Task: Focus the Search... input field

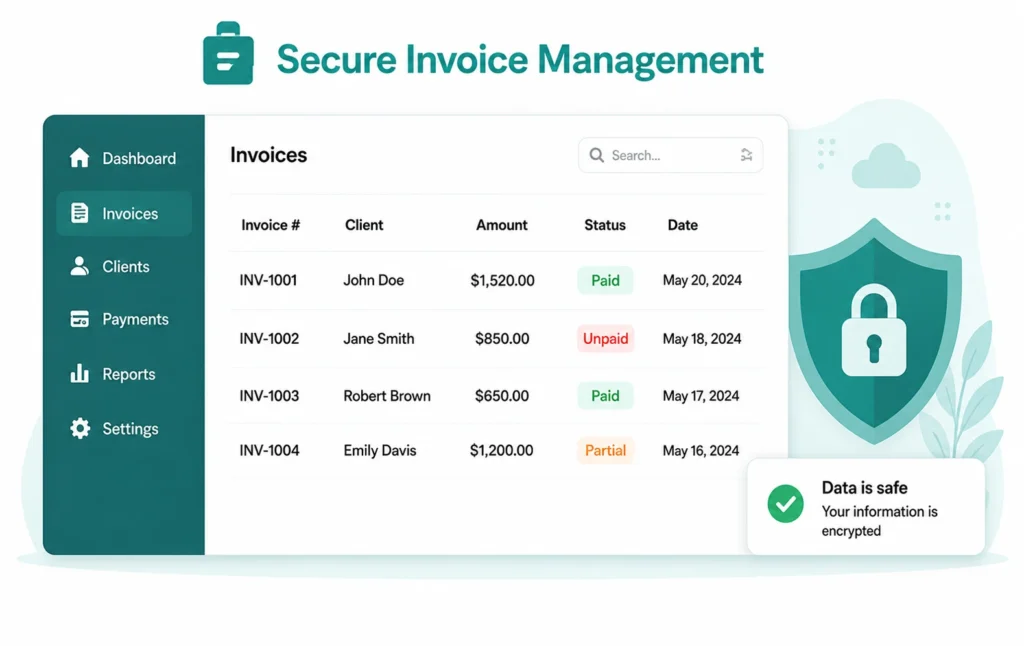Action: (x=670, y=155)
